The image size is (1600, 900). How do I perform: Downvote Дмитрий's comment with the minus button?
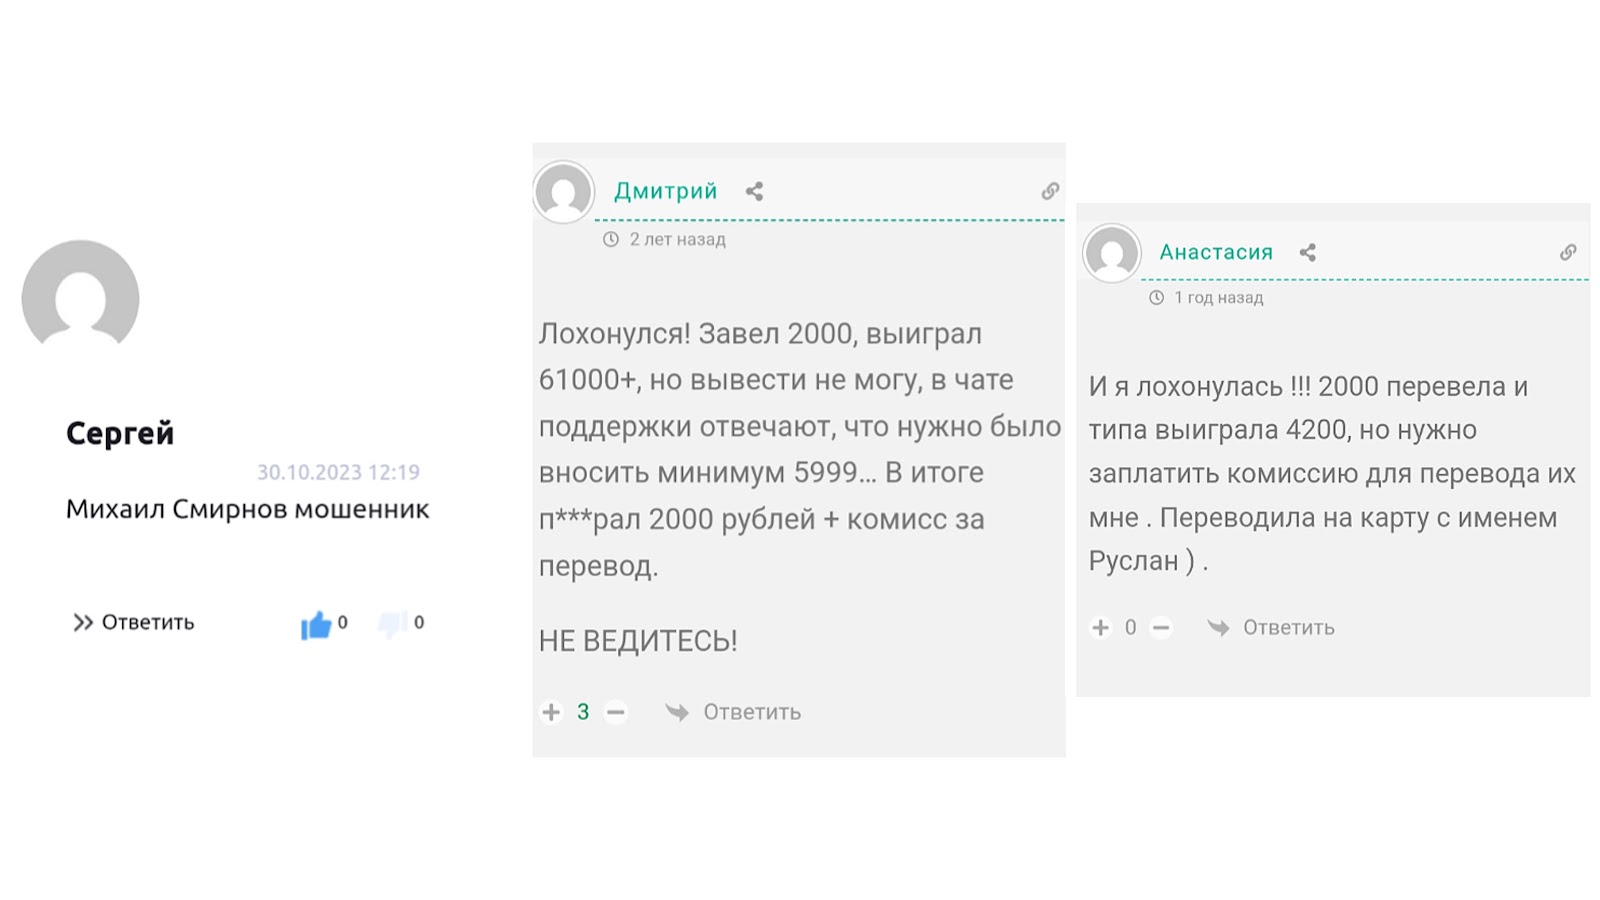pos(616,712)
